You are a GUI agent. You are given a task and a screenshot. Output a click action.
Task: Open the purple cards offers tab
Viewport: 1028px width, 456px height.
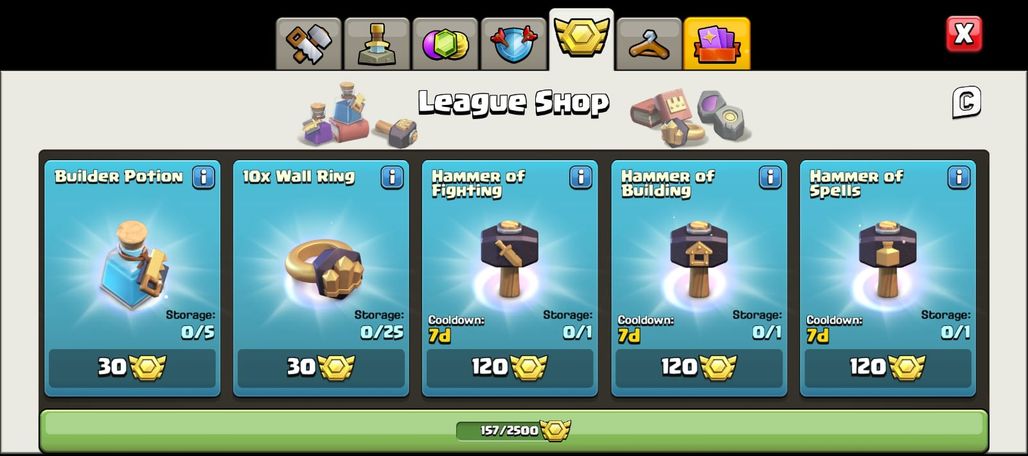717,44
